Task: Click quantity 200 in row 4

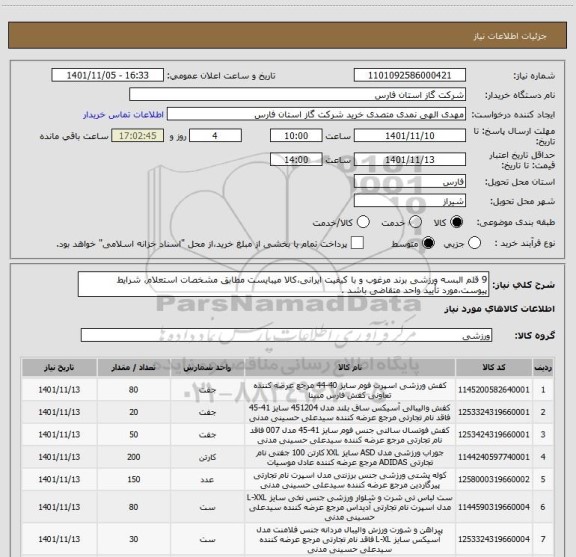Action: (x=134, y=457)
